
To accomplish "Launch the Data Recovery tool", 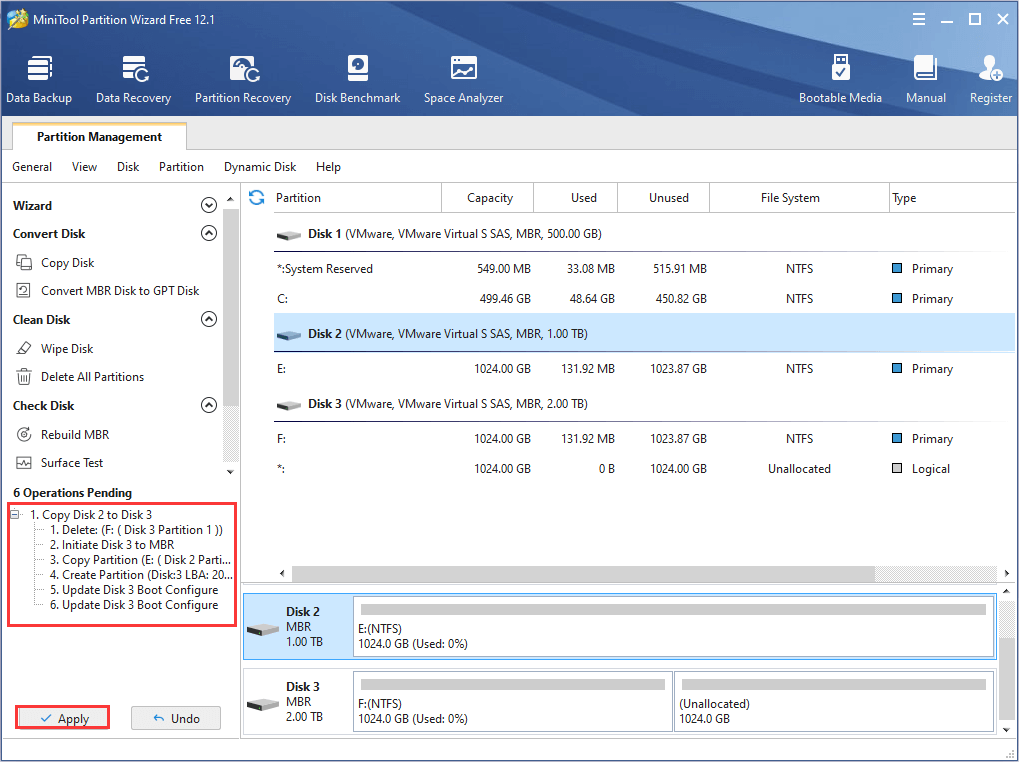I will (133, 79).
